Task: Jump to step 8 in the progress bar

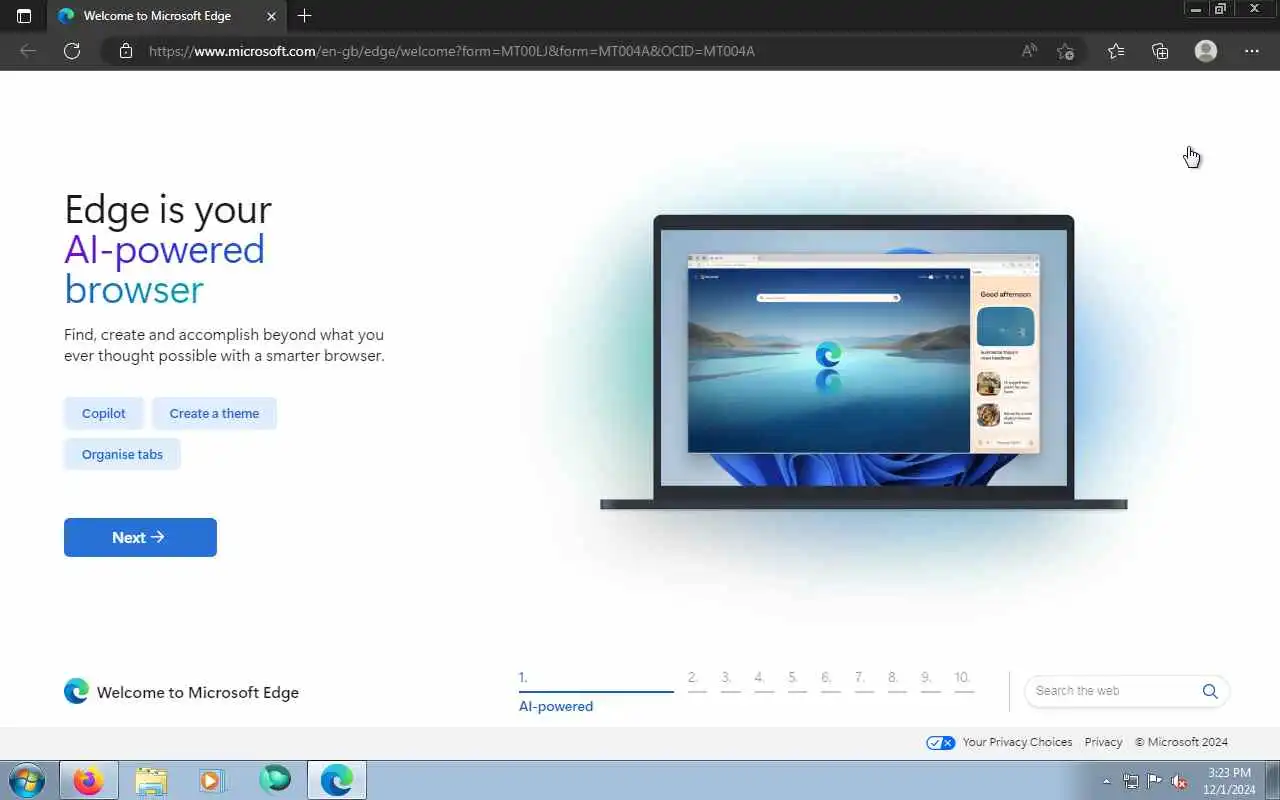Action: coord(897,680)
